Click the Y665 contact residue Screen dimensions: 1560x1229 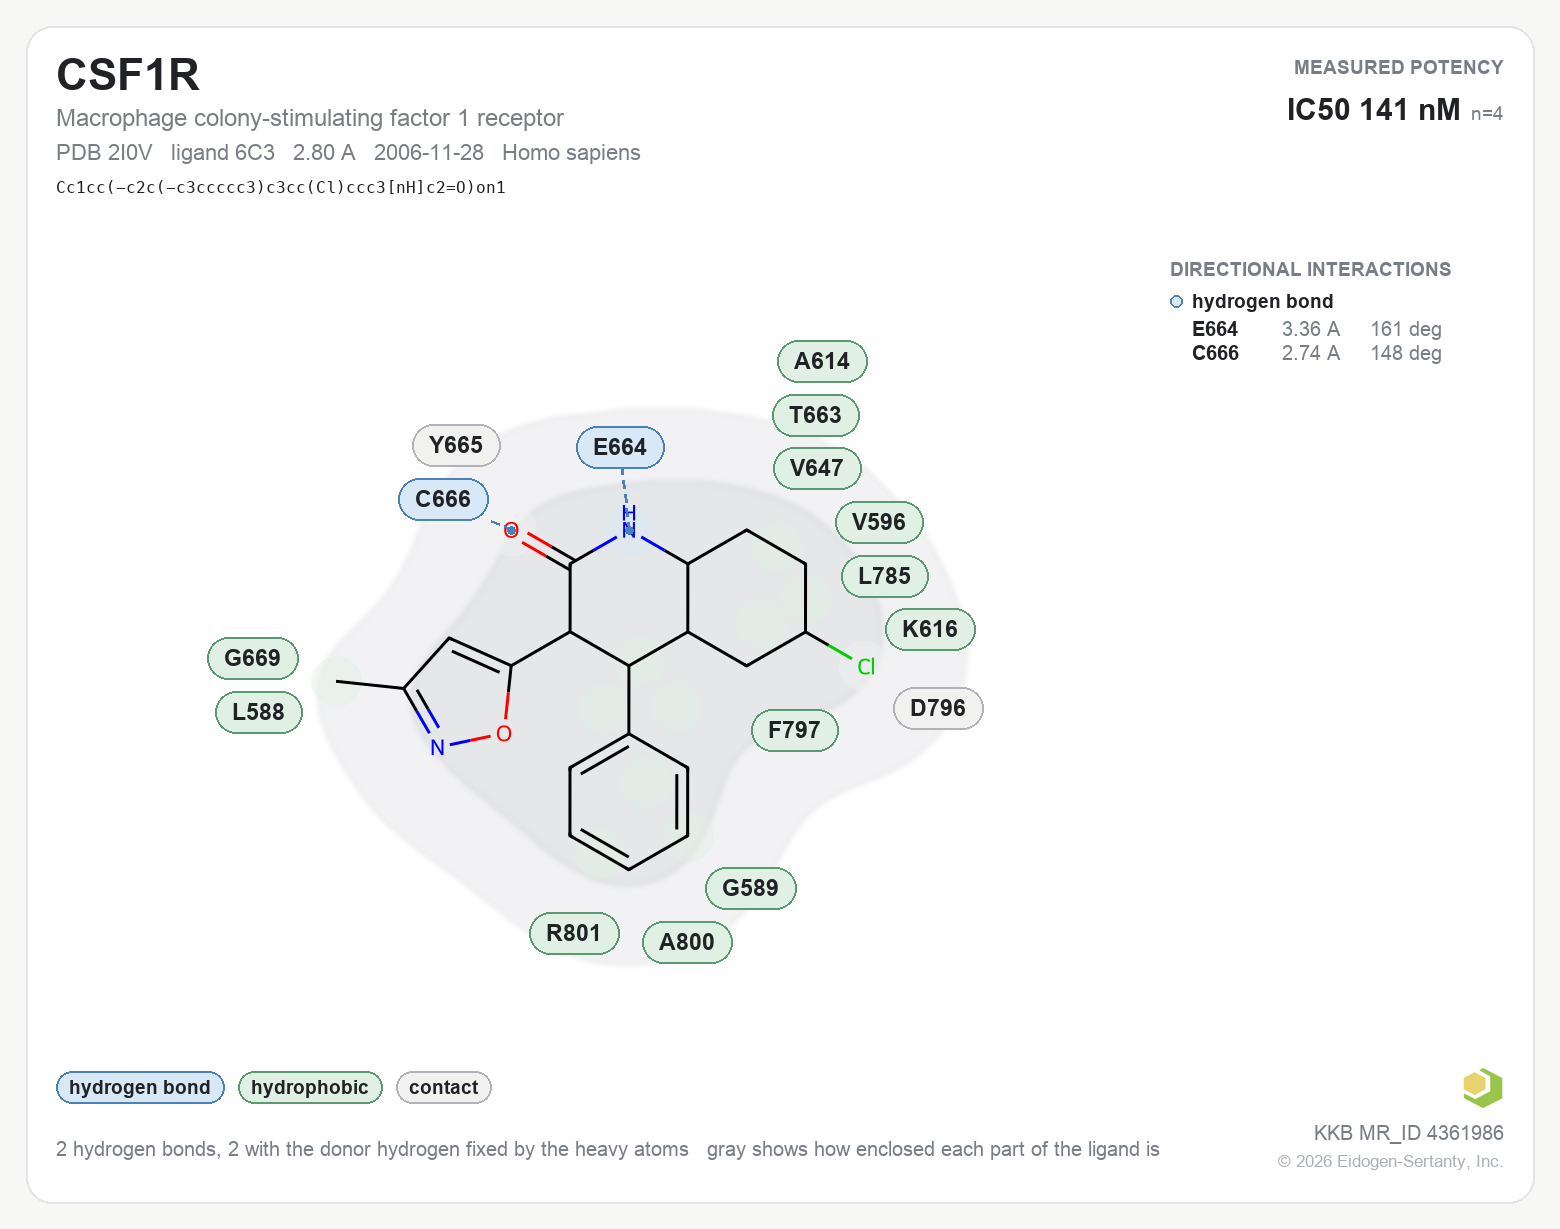click(456, 445)
